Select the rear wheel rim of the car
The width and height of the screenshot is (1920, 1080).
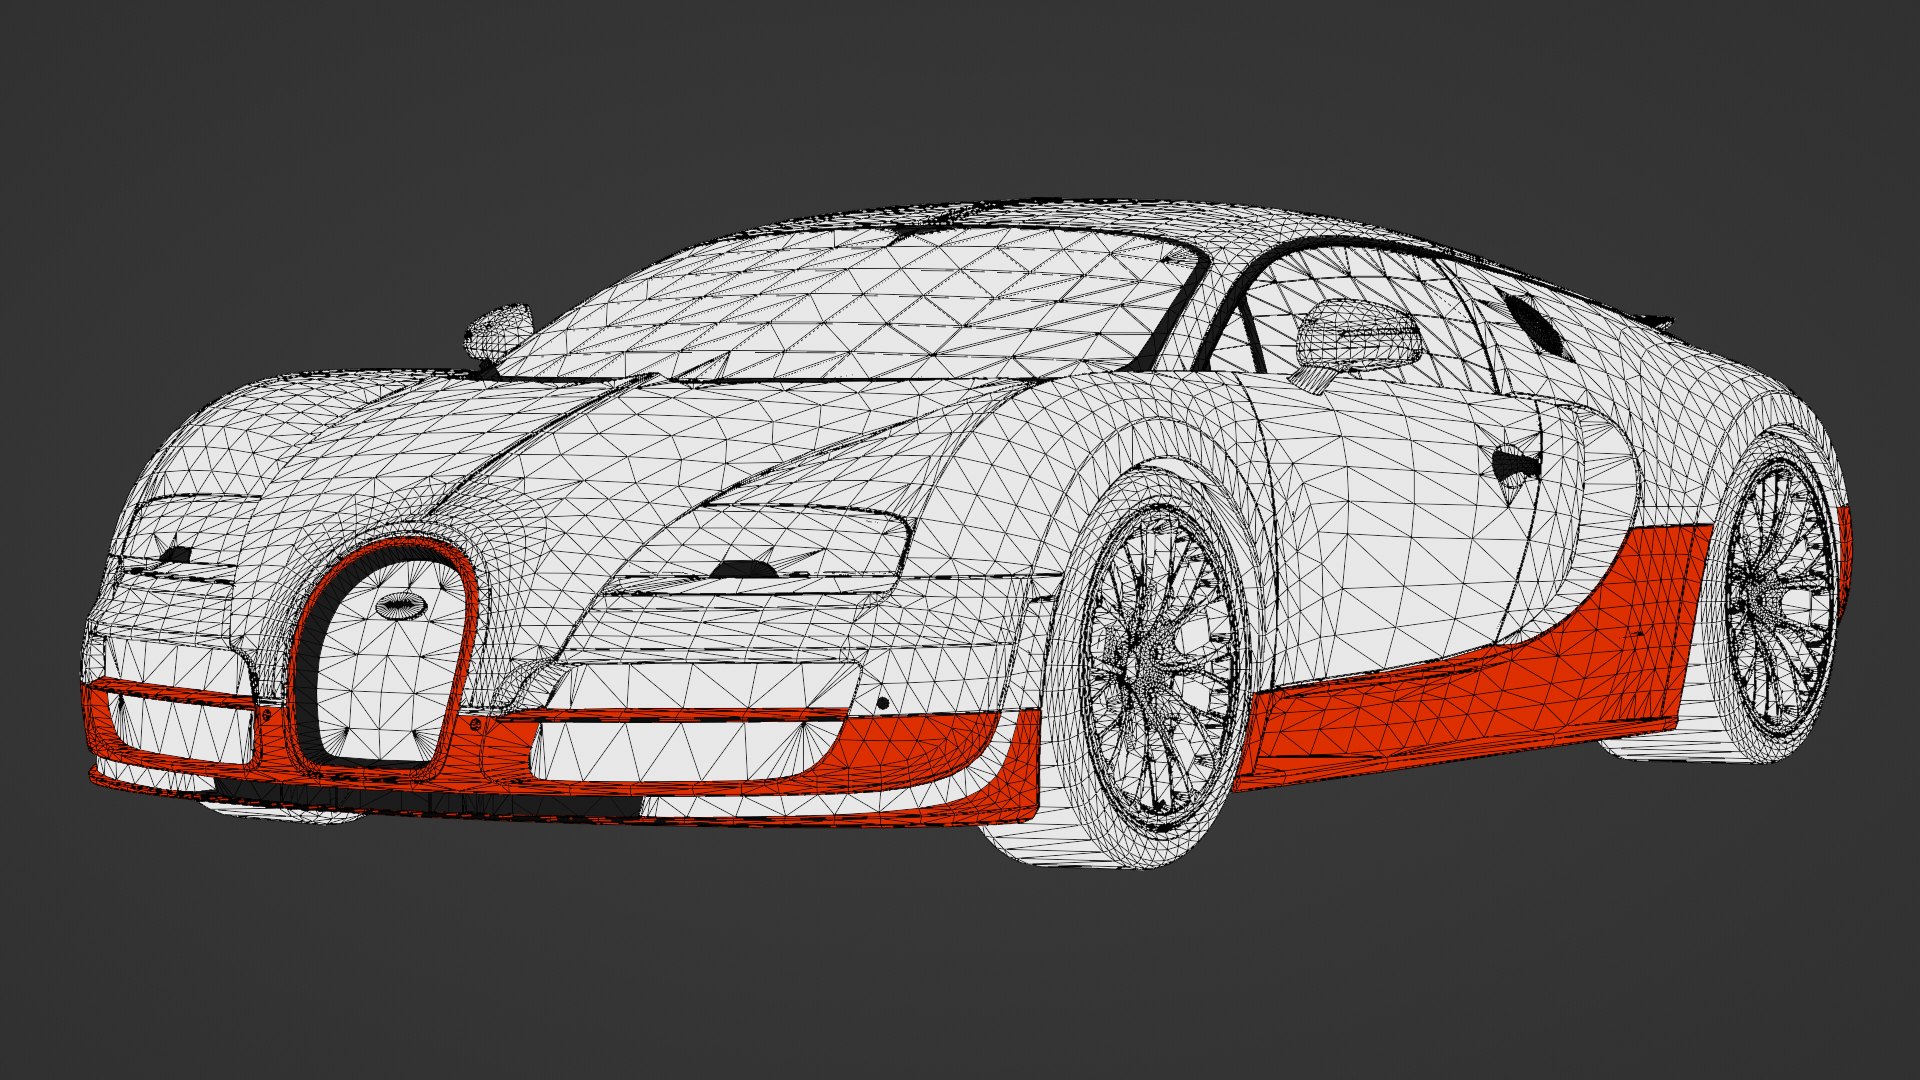click(1782, 596)
